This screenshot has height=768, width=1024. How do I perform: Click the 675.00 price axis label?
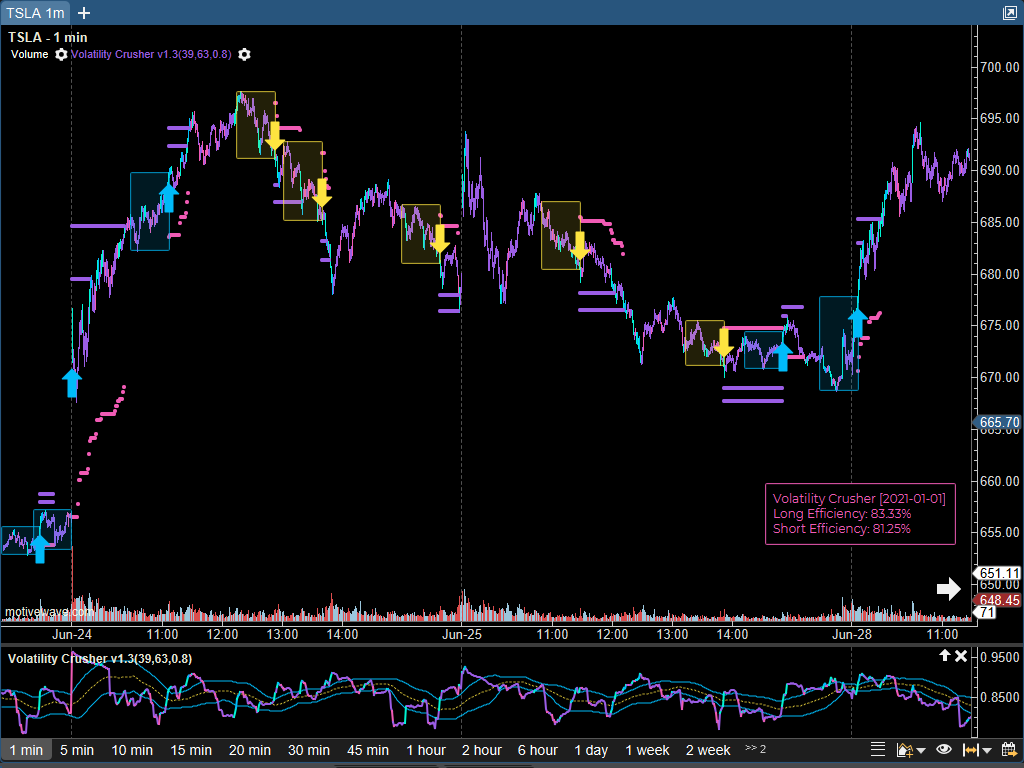(1000, 326)
